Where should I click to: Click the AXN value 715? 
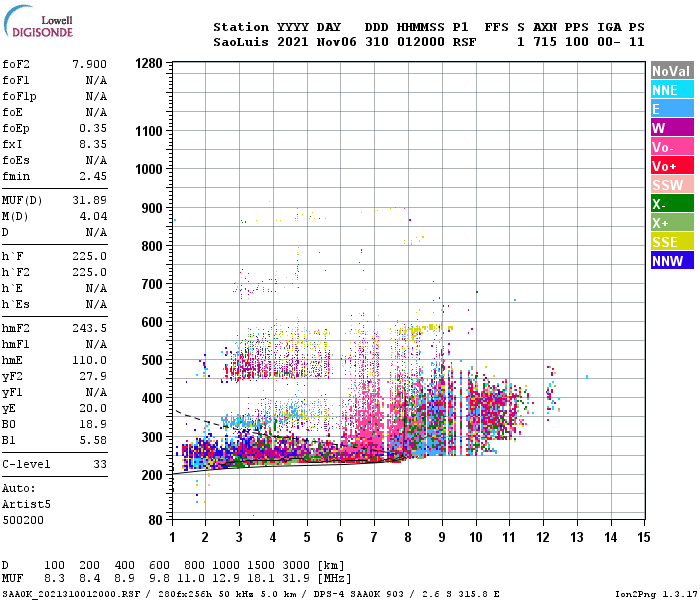(x=545, y=42)
